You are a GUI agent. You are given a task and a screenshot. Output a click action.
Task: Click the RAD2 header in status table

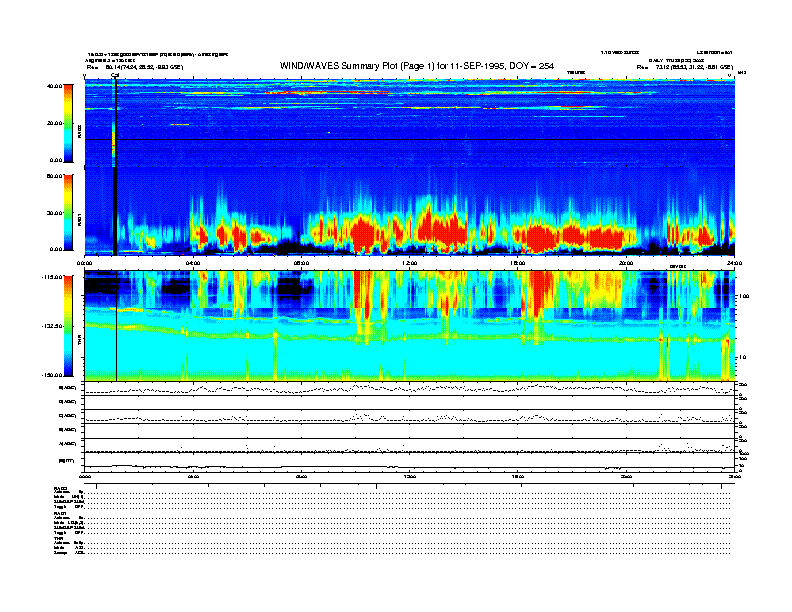(59, 487)
